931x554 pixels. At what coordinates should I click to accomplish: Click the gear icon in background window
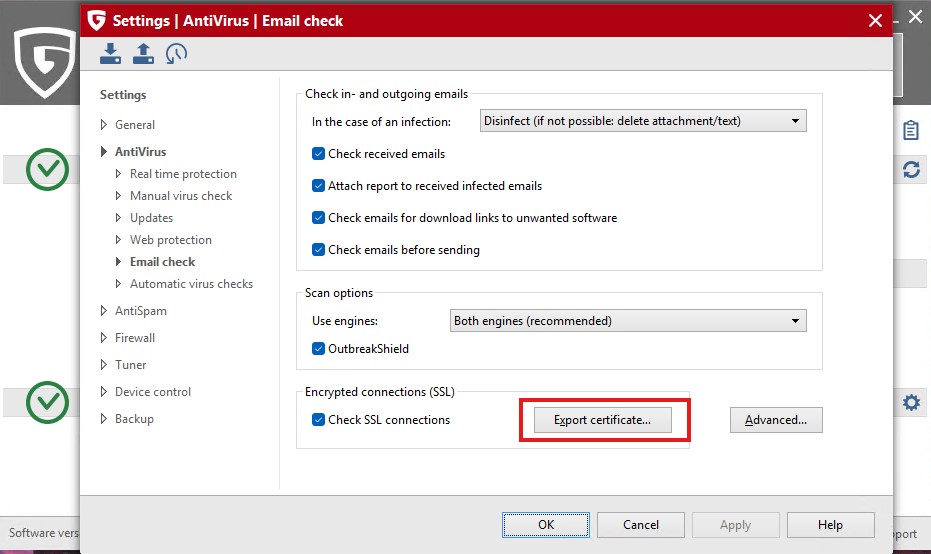tap(911, 403)
